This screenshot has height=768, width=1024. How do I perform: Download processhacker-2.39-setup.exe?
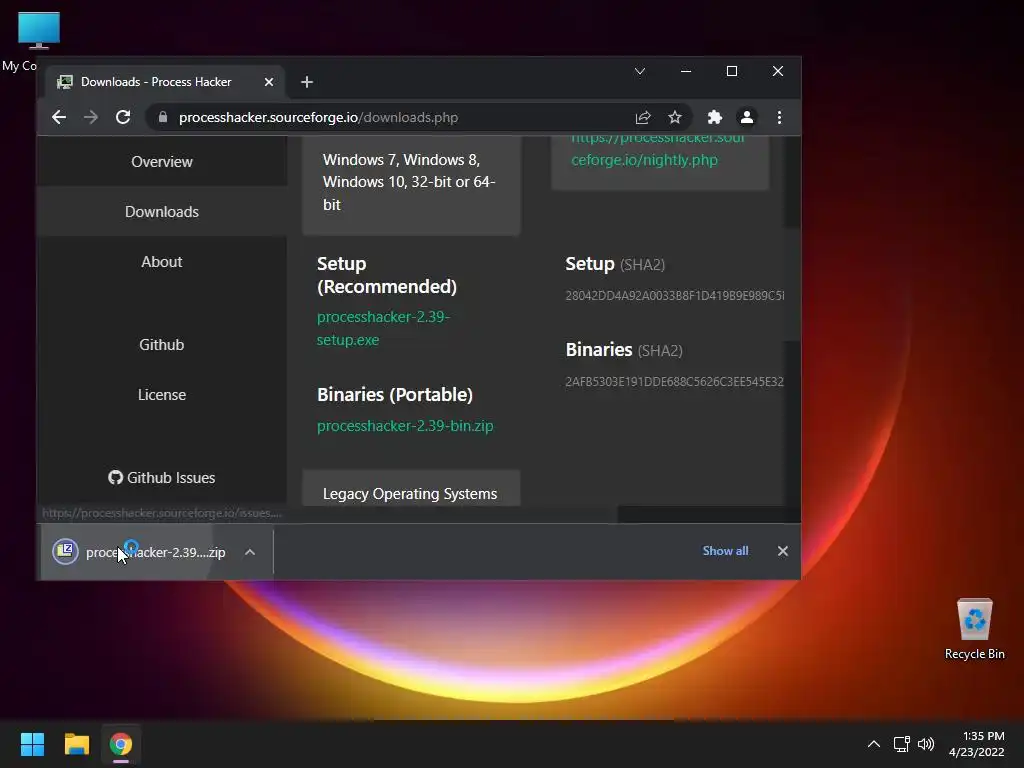click(x=383, y=328)
